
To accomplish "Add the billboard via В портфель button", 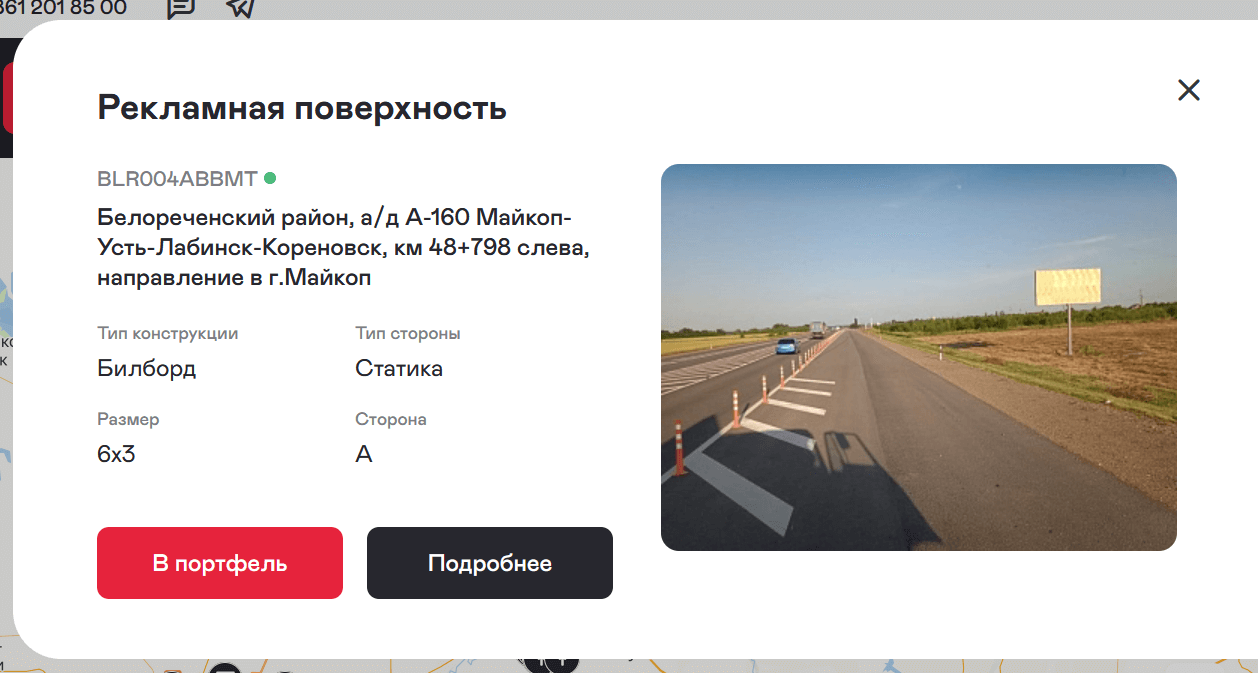I will point(220,563).
